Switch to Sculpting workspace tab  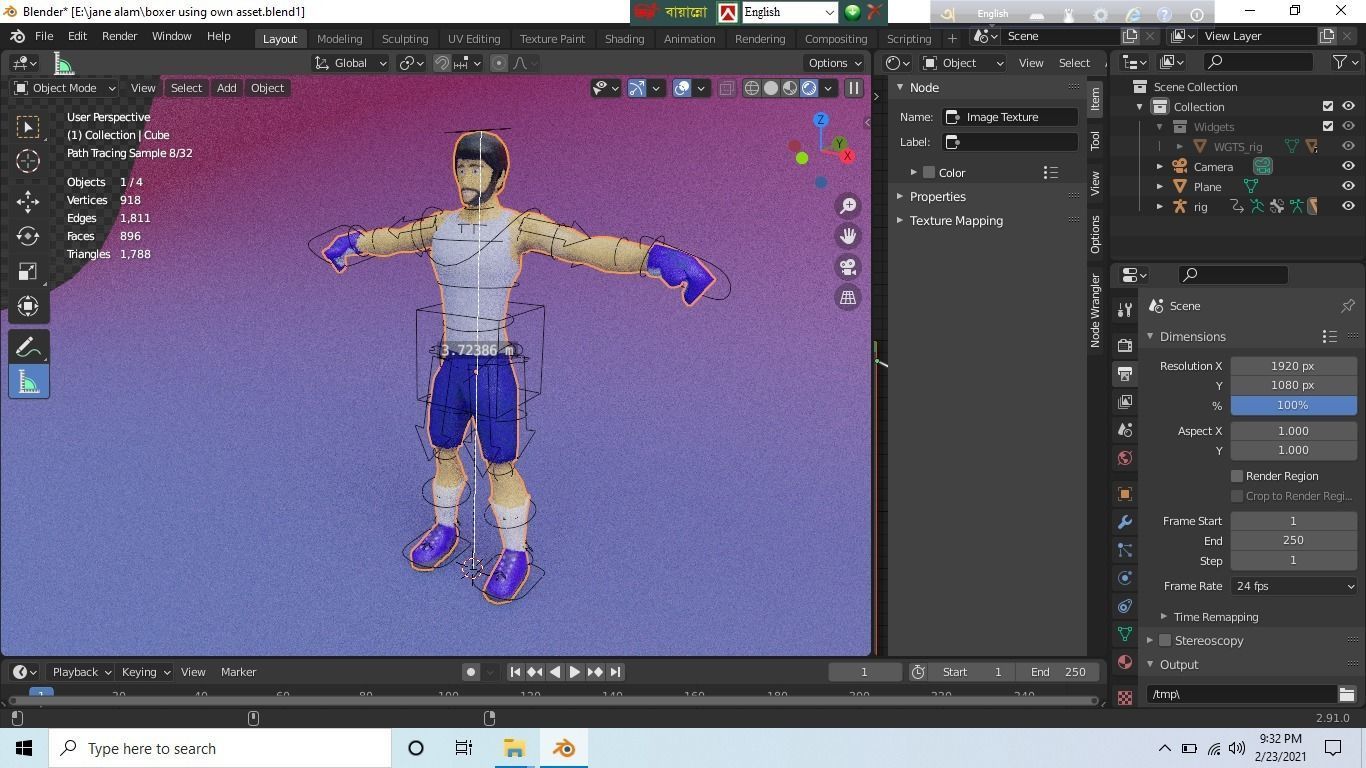(x=405, y=38)
